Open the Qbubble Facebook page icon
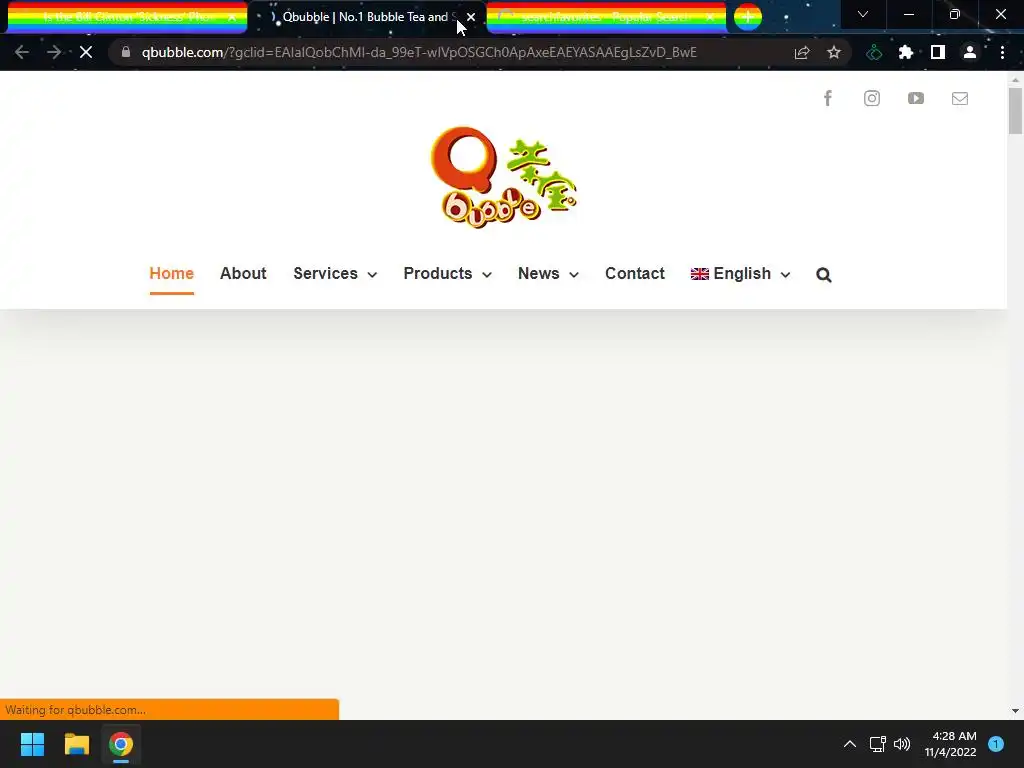 pos(827,99)
